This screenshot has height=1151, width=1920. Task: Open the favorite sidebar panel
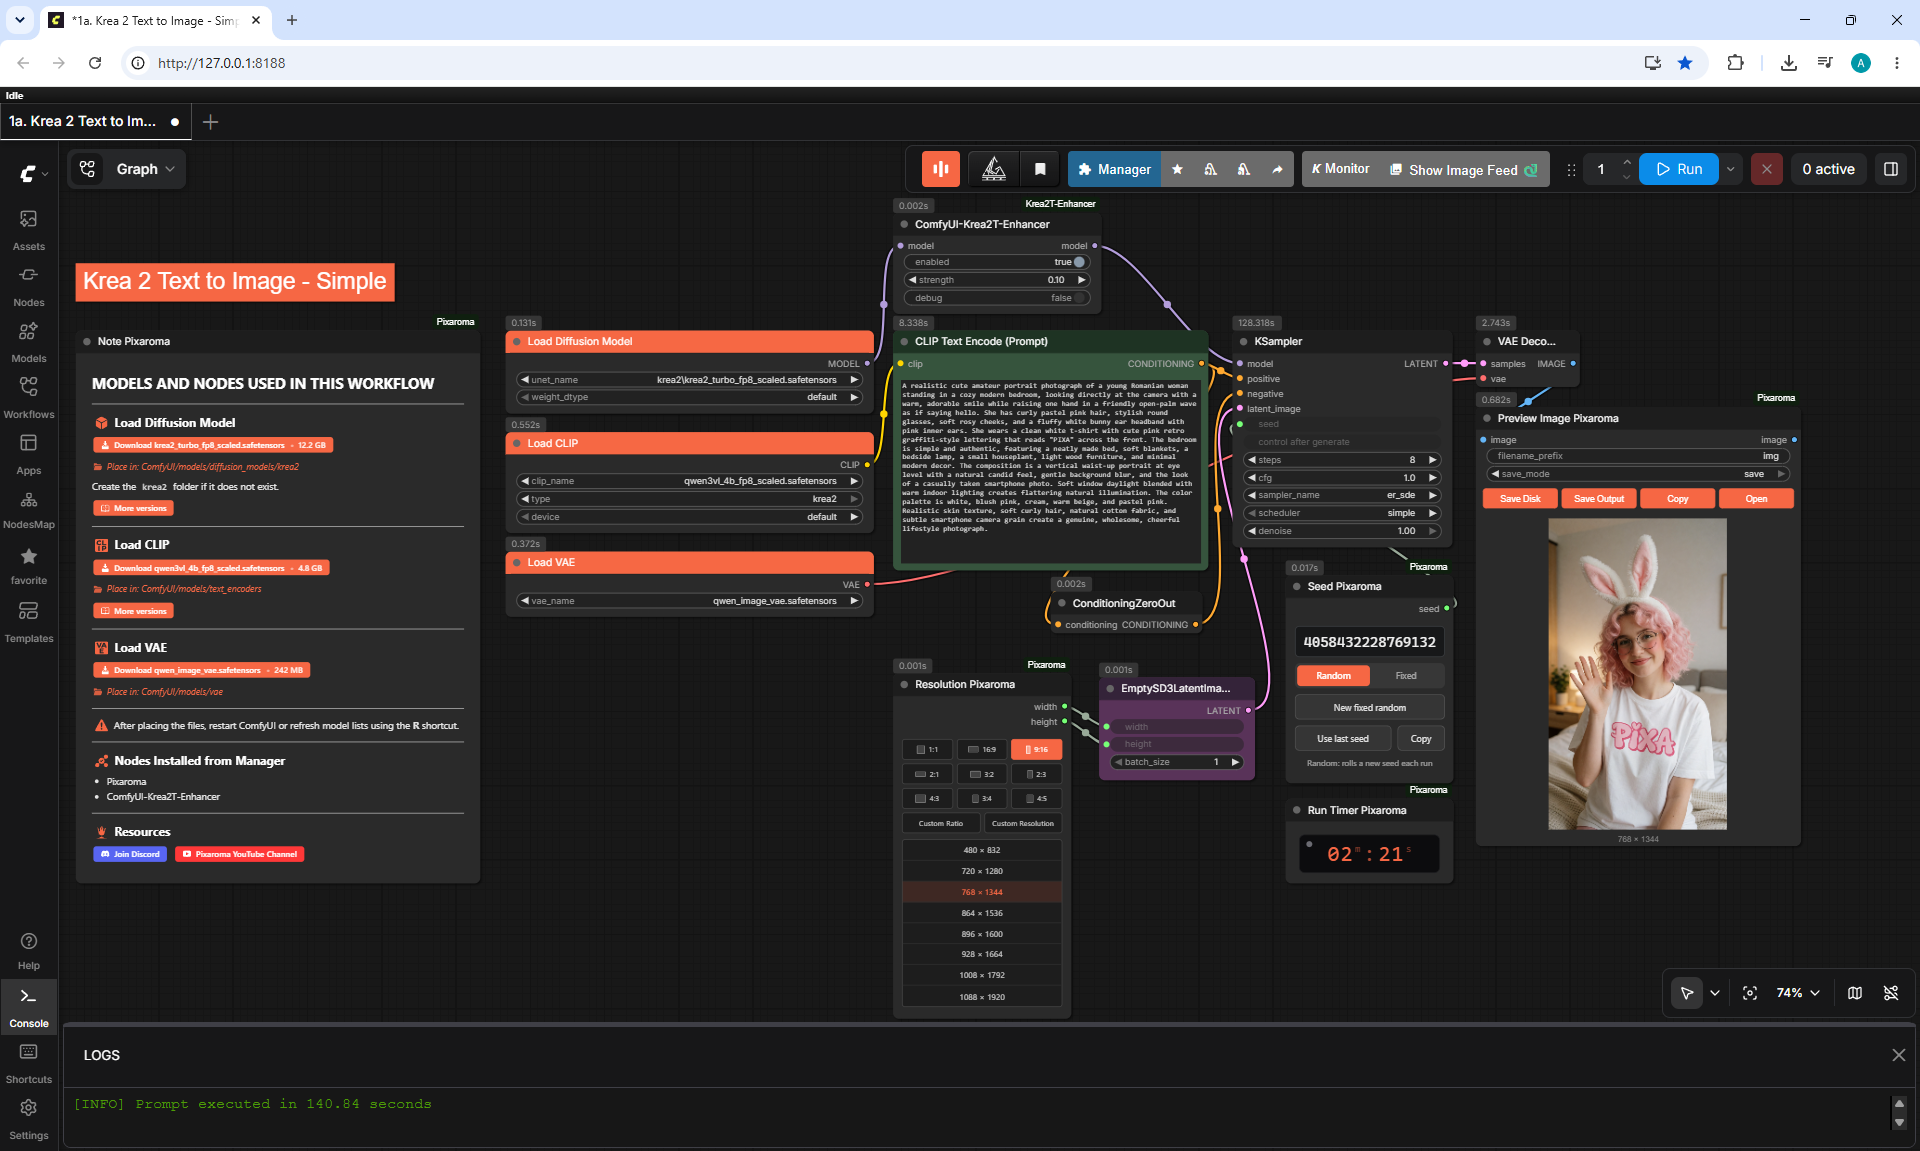click(x=28, y=565)
